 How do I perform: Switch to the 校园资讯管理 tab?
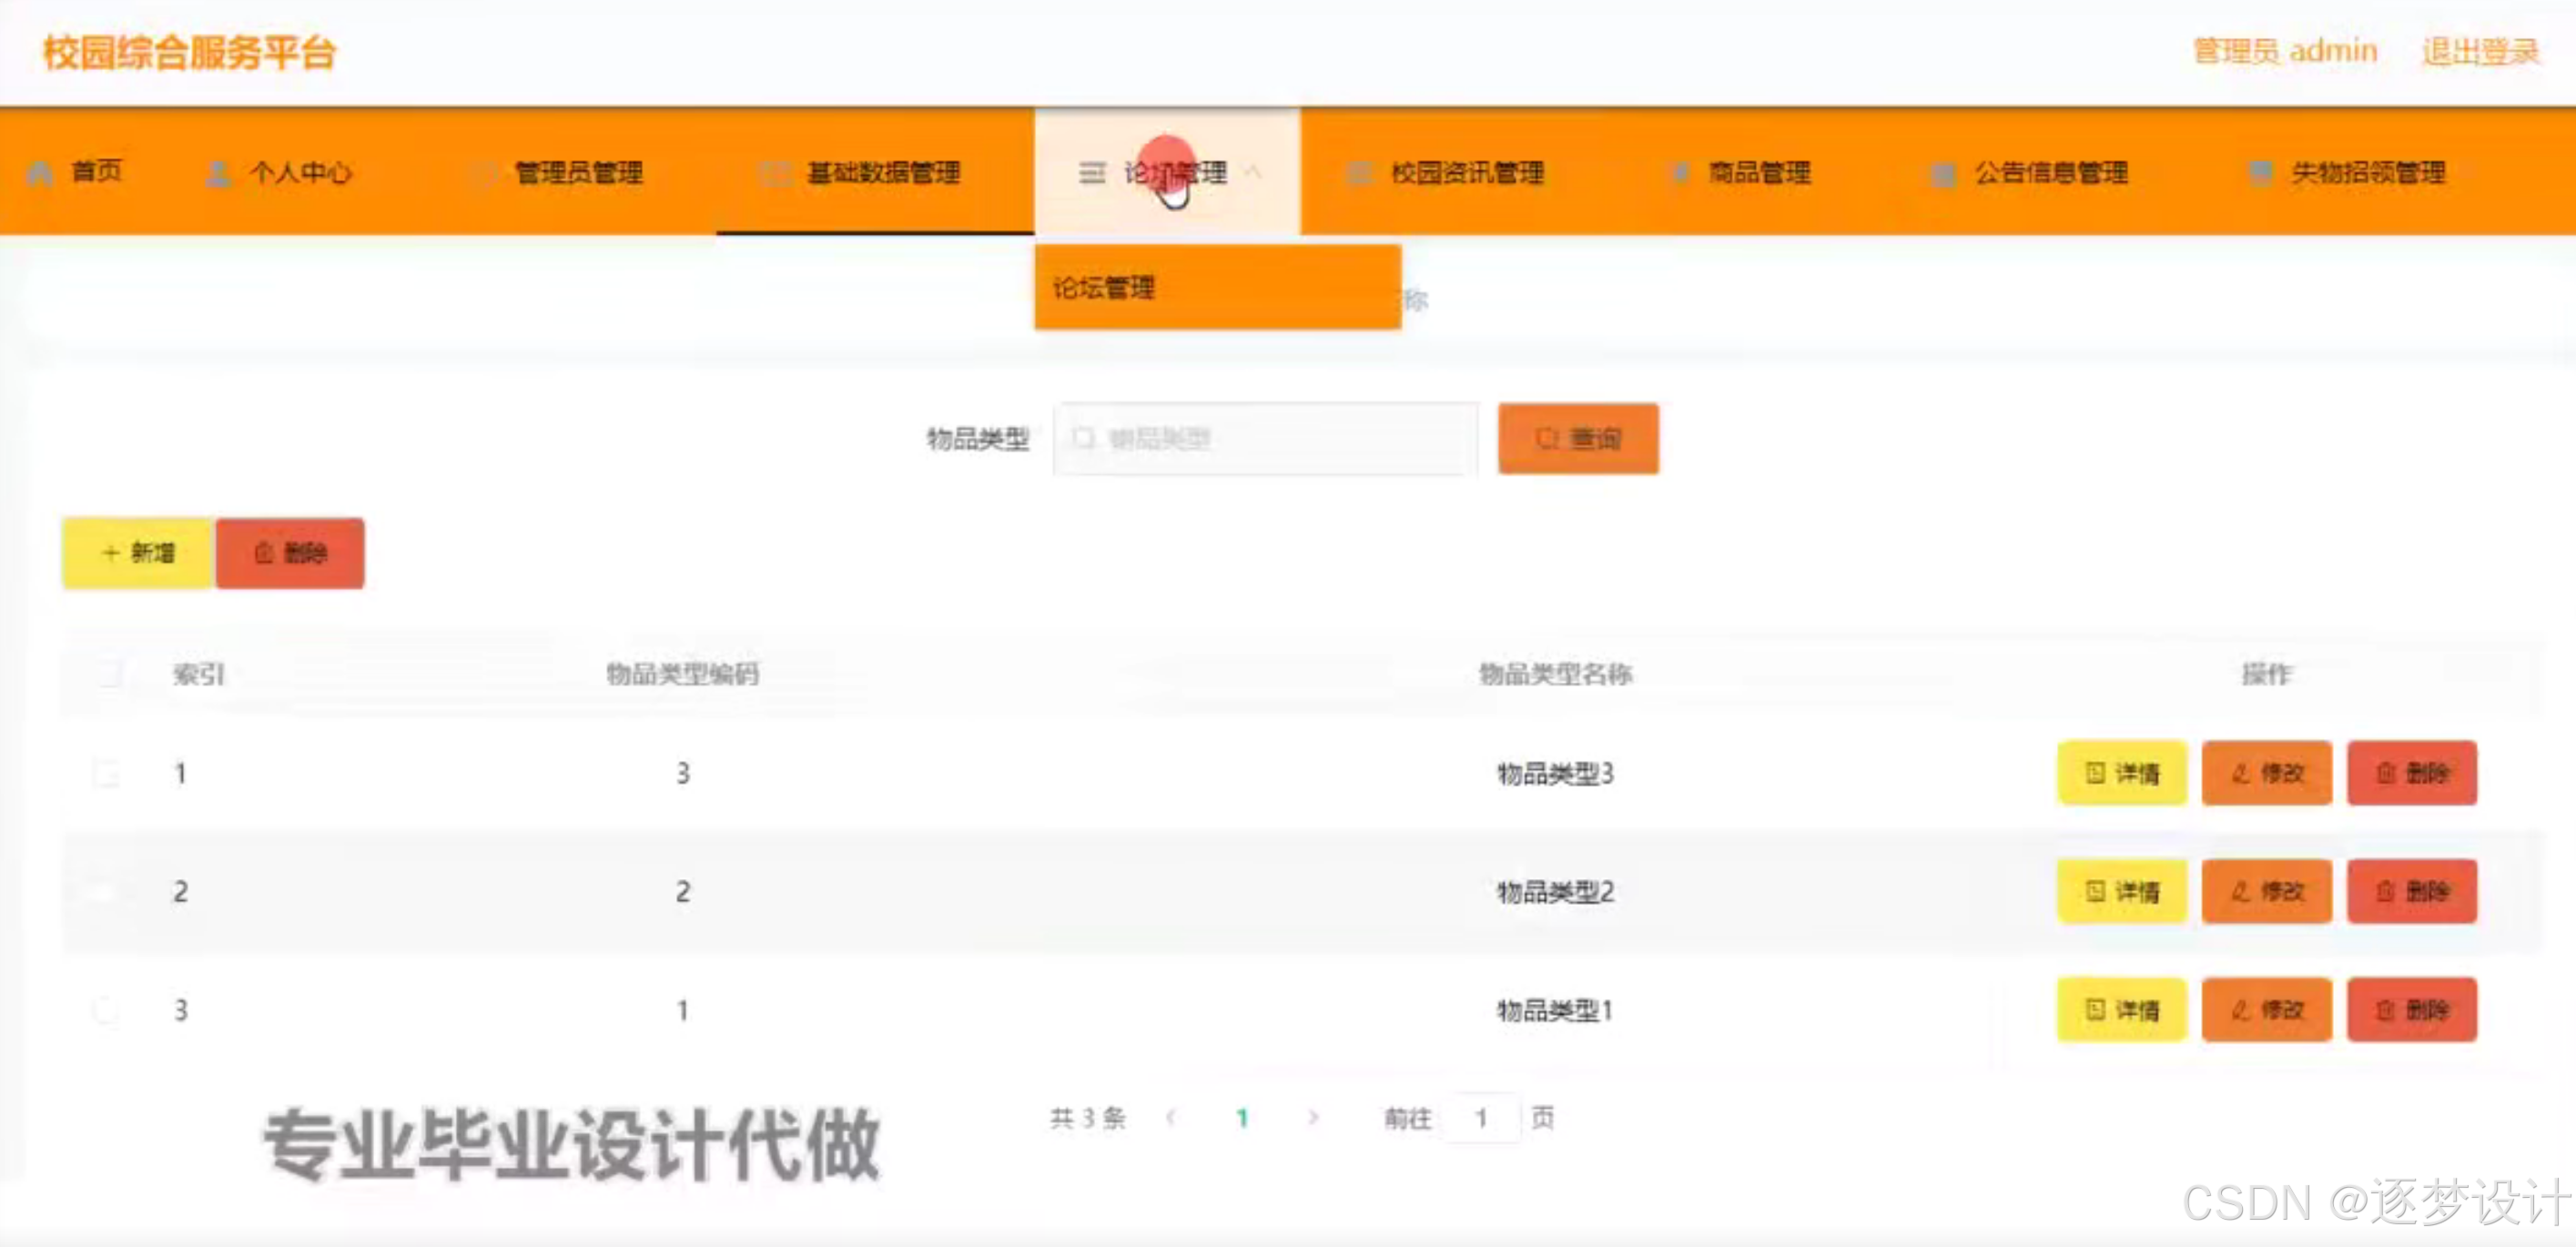point(1470,172)
